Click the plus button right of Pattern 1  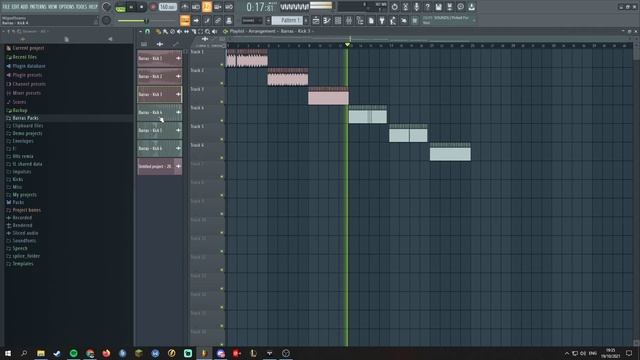click(306, 20)
